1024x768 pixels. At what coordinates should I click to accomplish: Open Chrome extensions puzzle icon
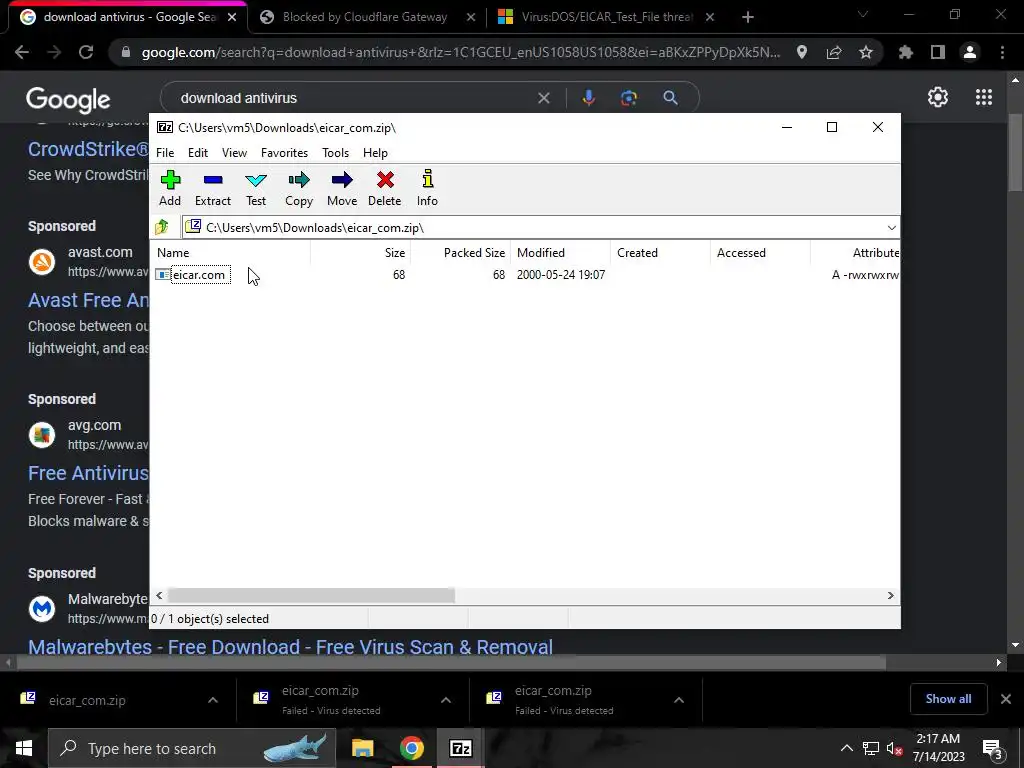click(x=905, y=52)
